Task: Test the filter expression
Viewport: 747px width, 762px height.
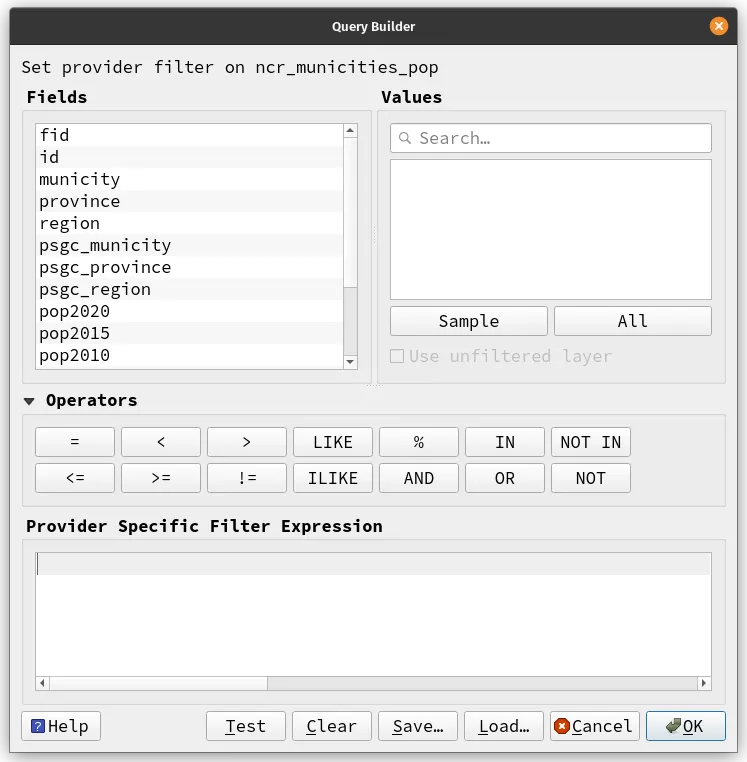Action: (x=246, y=726)
